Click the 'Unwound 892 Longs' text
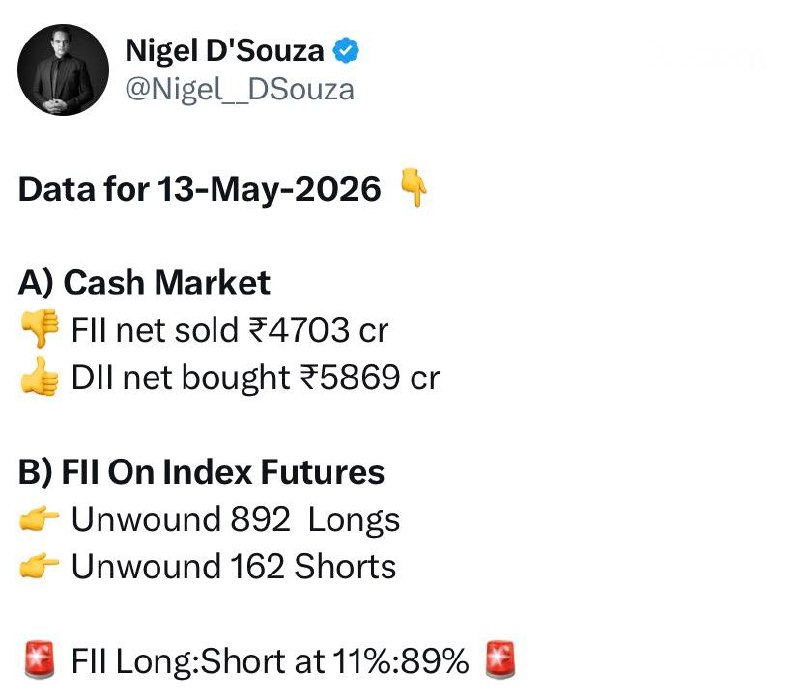This screenshot has height=700, width=800. 235,520
